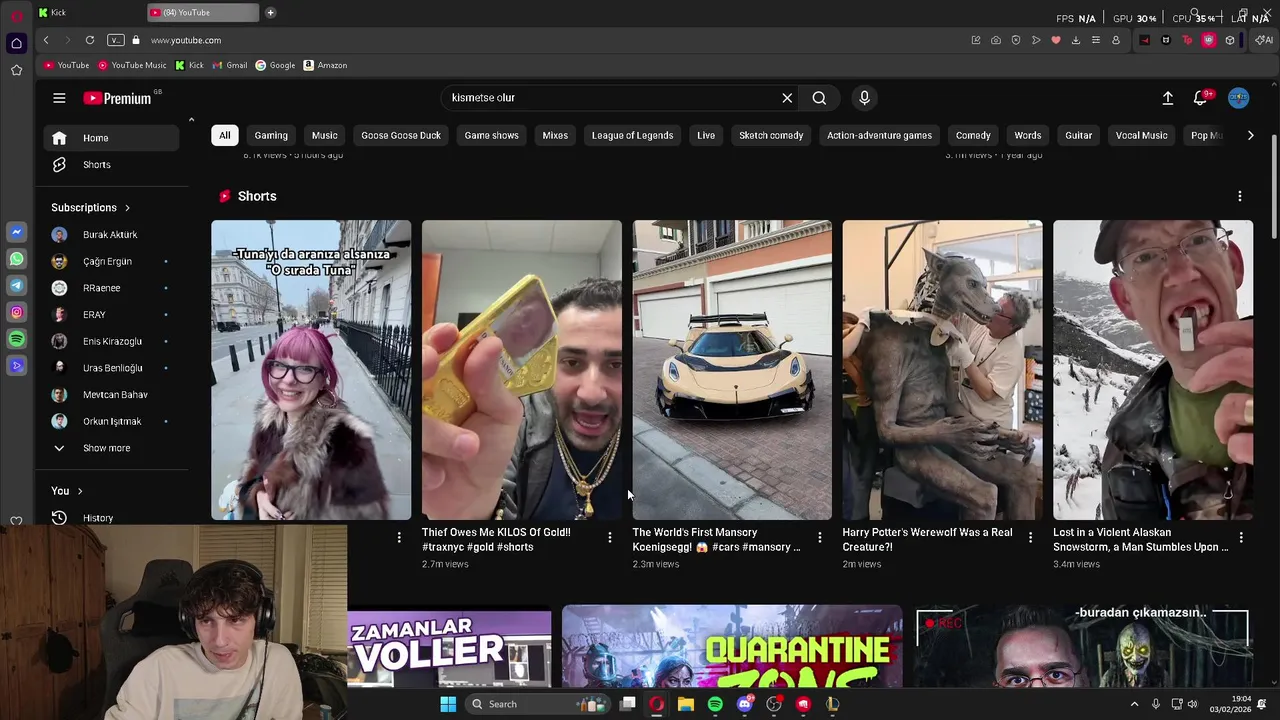Select the 'Sketch comedy' chip

[771, 135]
